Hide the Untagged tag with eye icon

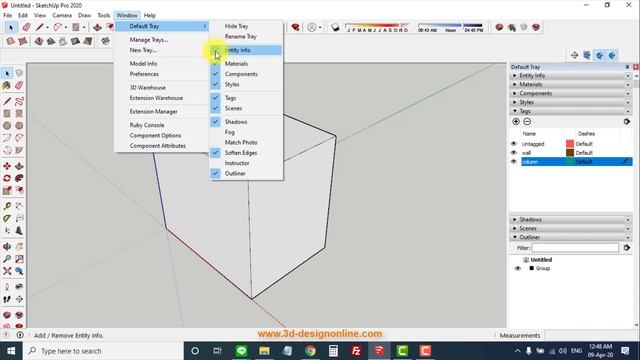(514, 144)
